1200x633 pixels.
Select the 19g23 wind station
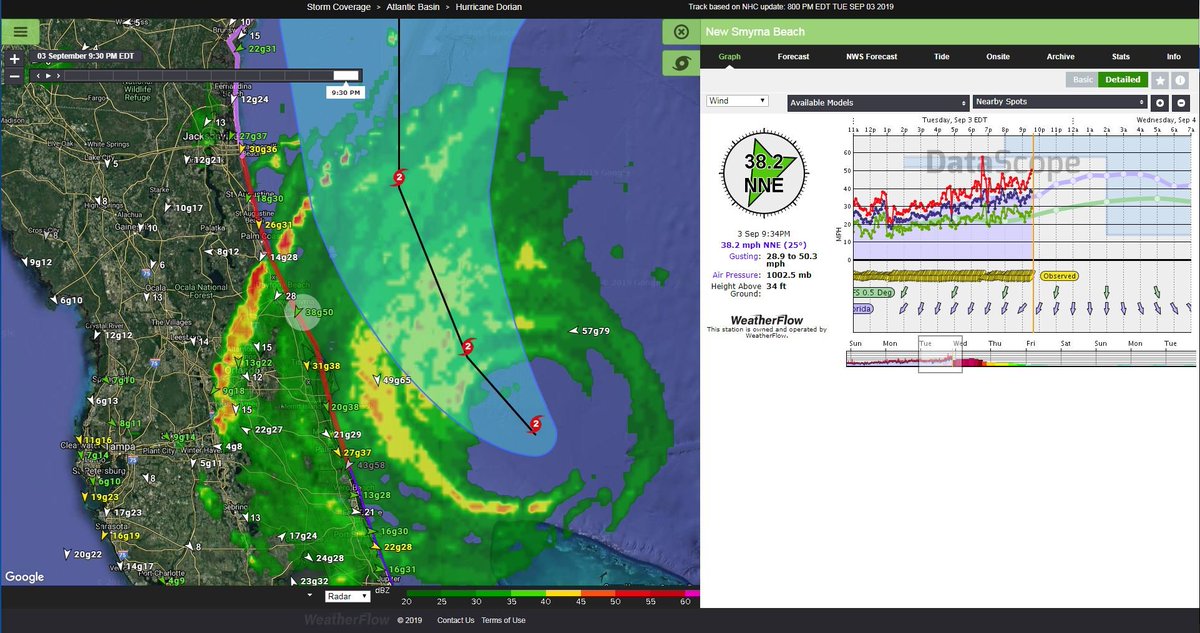point(99,497)
